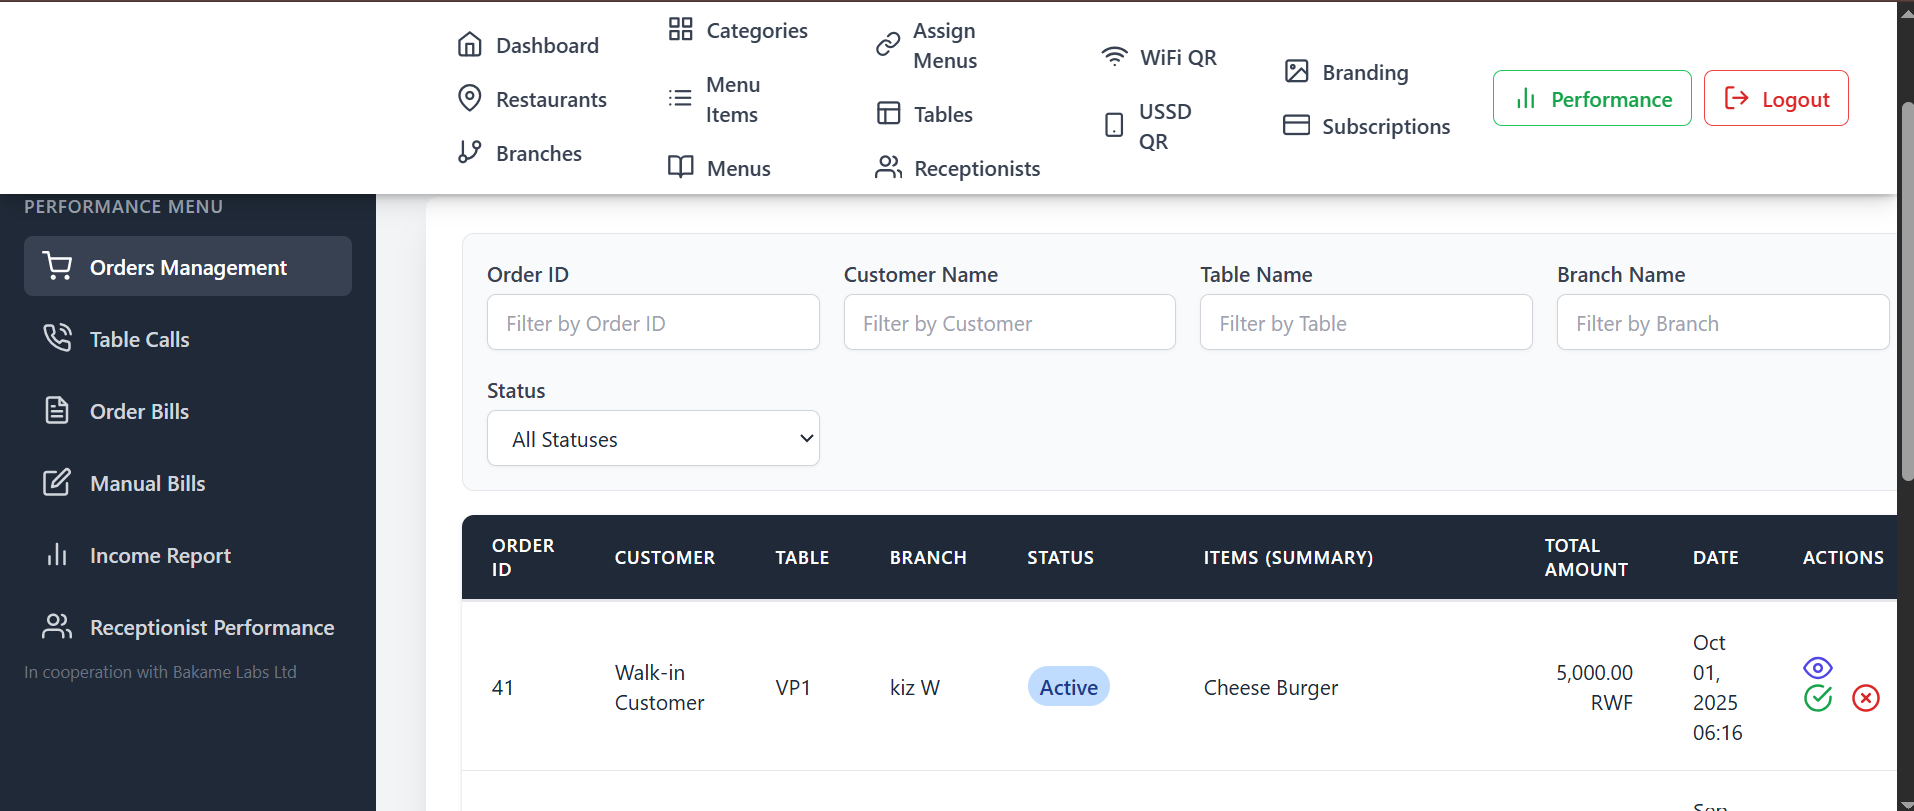This screenshot has height=811, width=1914.
Task: Click the green checkmark icon for order 41
Action: (x=1817, y=698)
